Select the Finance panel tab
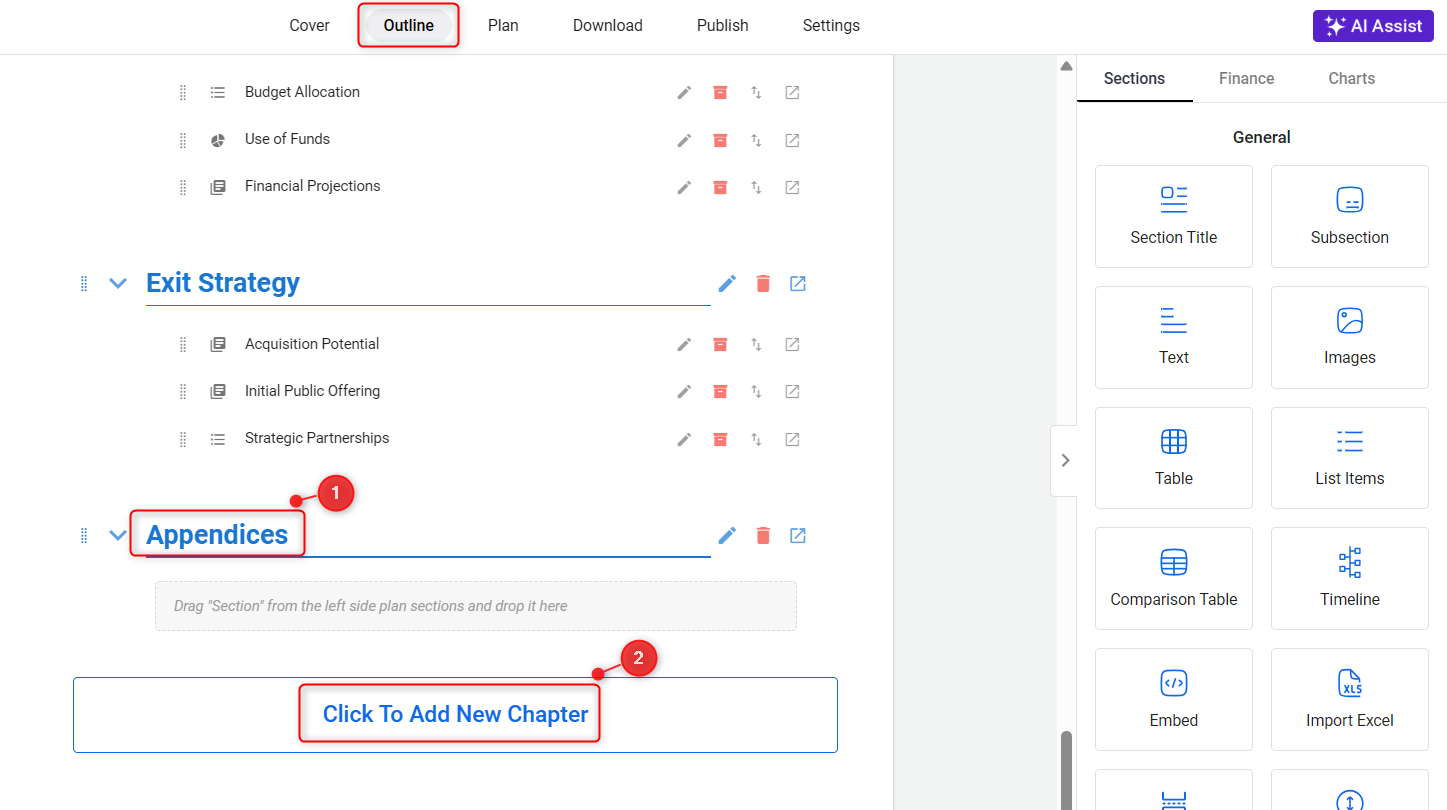This screenshot has width=1447, height=810. coord(1247,78)
